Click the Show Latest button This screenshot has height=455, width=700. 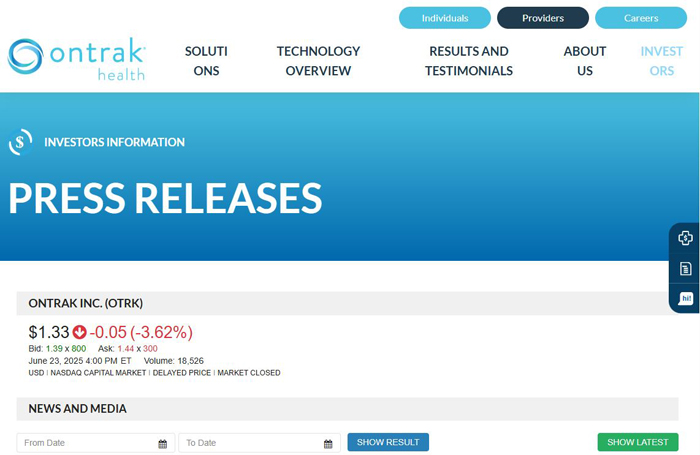coord(638,442)
